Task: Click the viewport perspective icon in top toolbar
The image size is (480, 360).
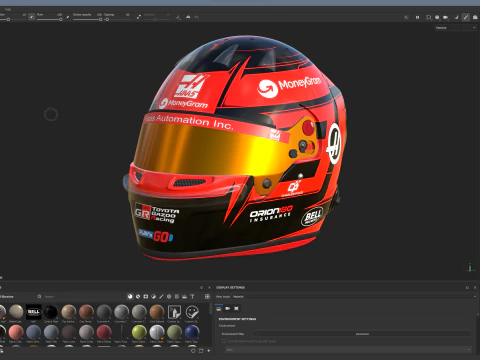Action: tap(428, 17)
